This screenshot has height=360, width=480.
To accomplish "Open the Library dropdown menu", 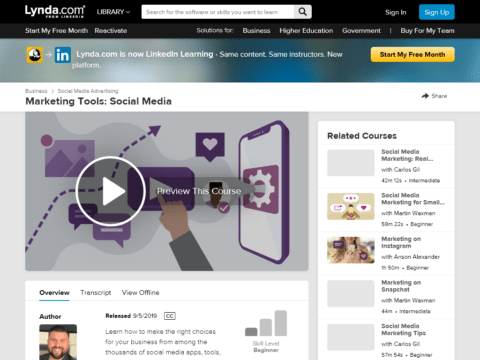I will pyautogui.click(x=113, y=12).
